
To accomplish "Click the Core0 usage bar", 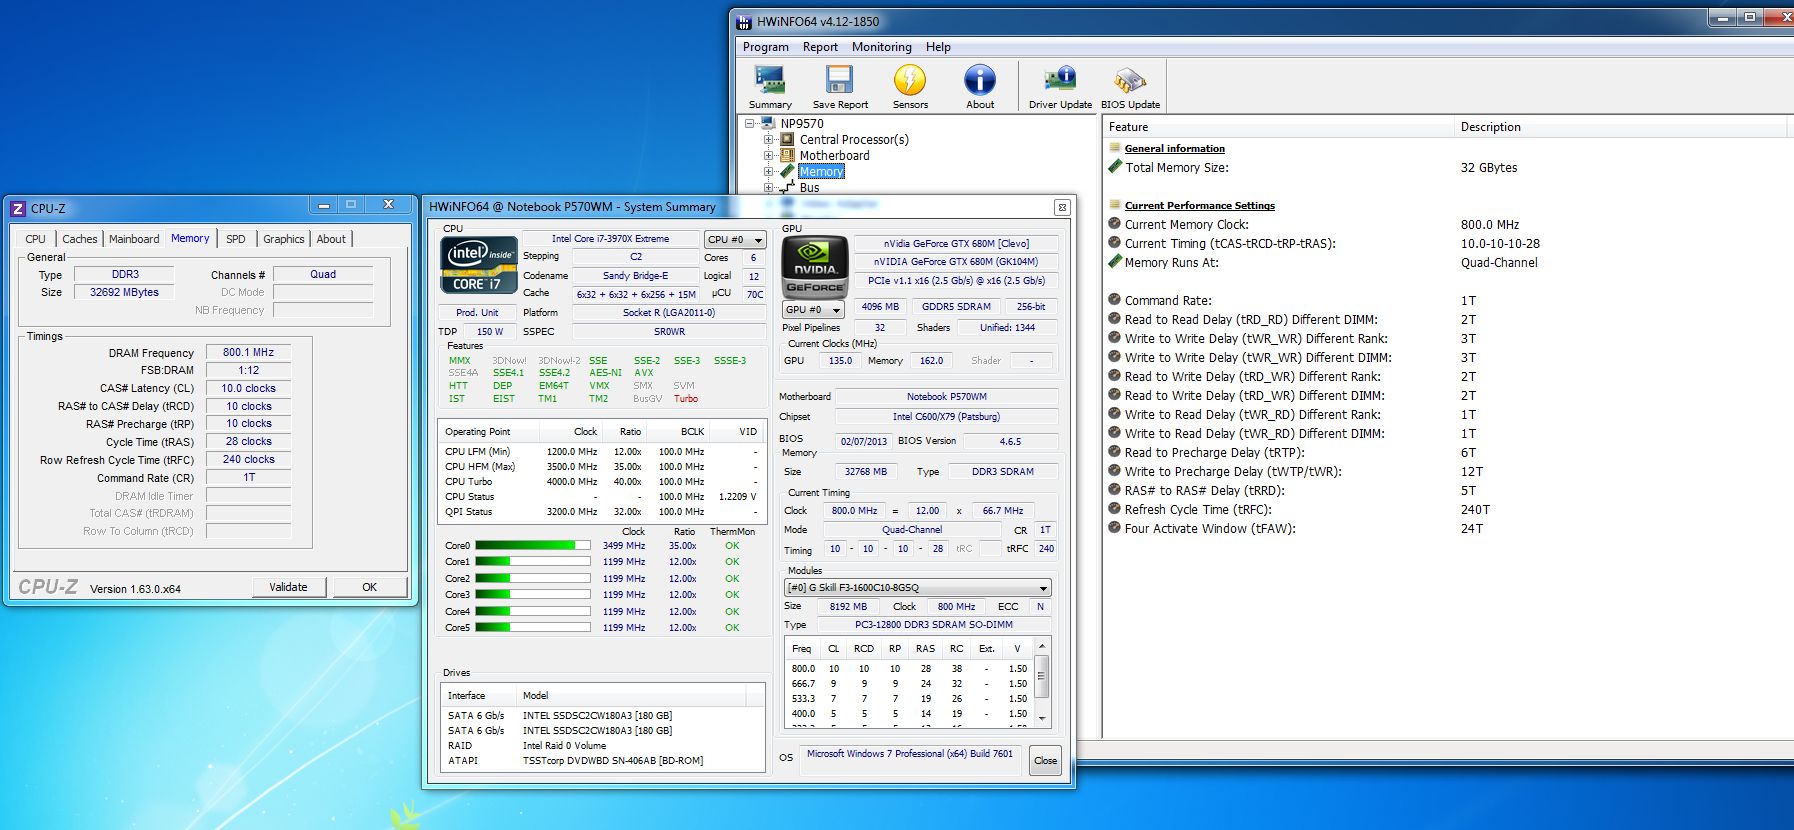I will pos(533,546).
